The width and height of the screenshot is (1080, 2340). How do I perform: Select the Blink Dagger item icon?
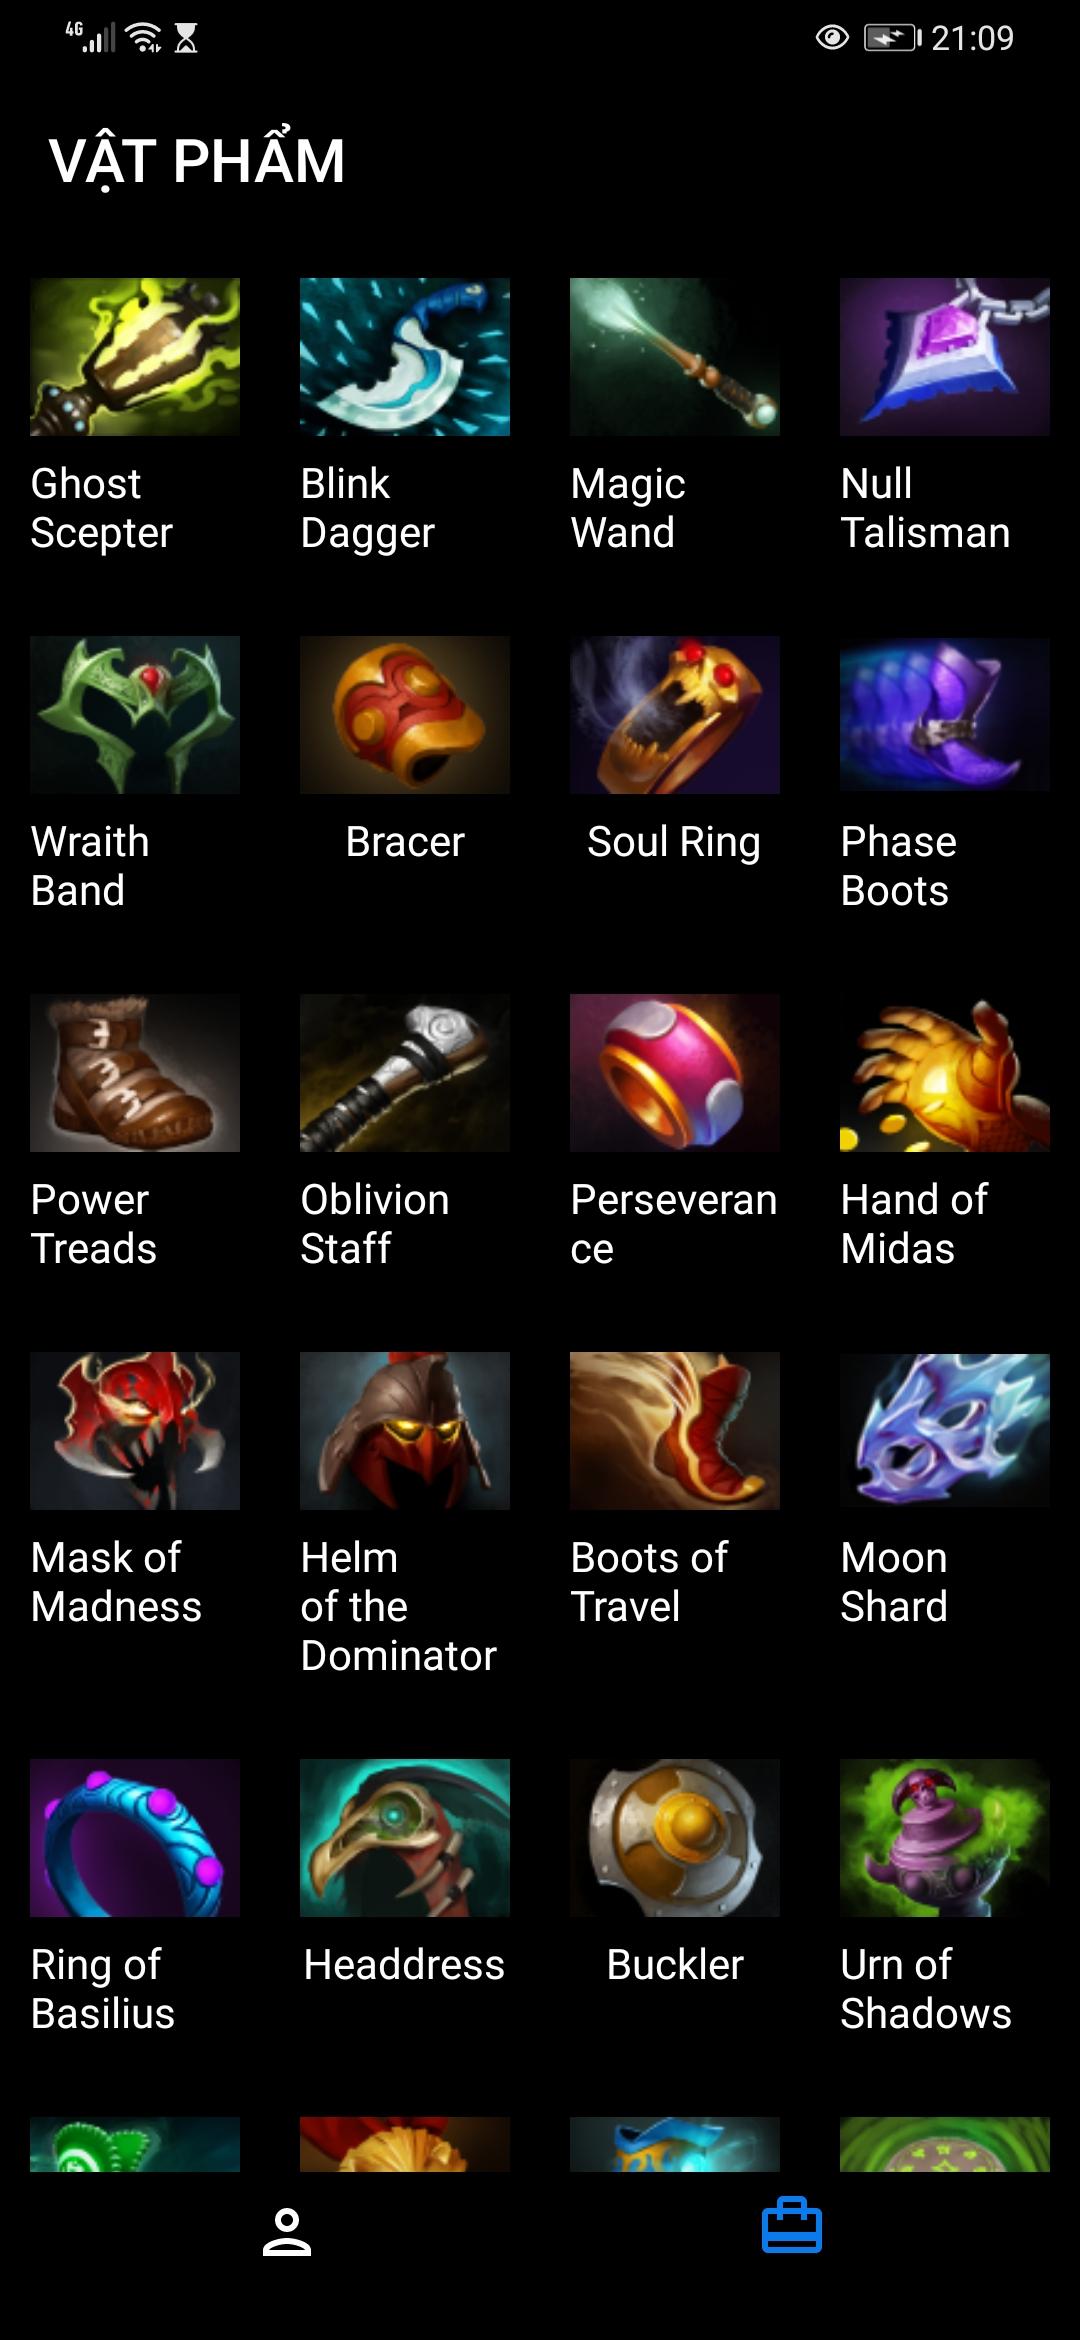click(x=405, y=357)
